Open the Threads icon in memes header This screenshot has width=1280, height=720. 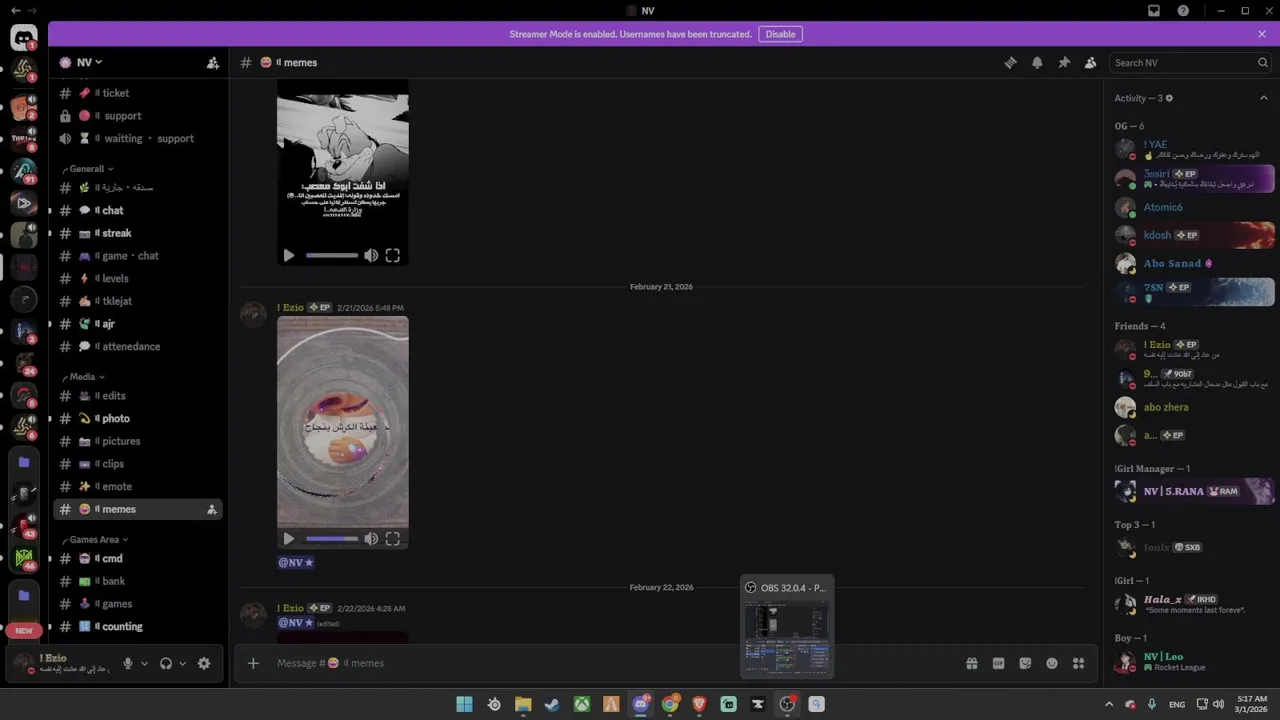tap(1010, 62)
